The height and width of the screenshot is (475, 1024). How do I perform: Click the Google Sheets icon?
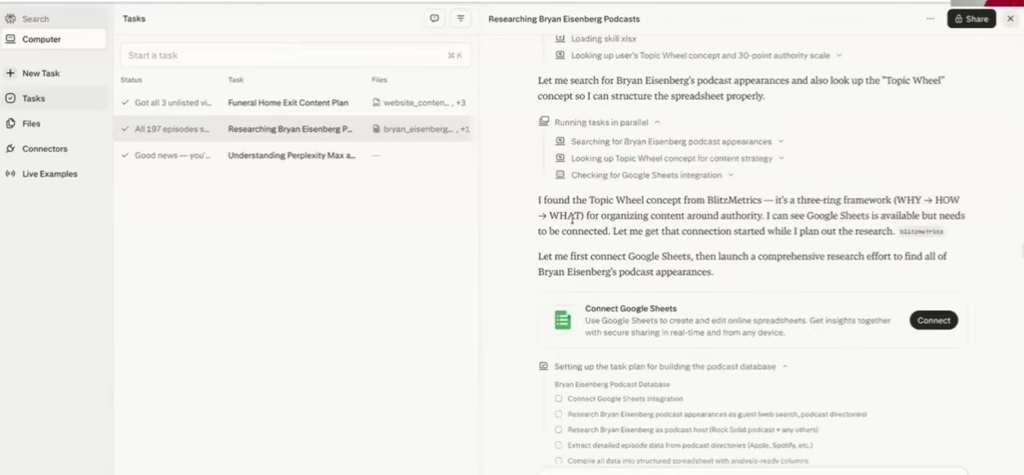[x=563, y=320]
